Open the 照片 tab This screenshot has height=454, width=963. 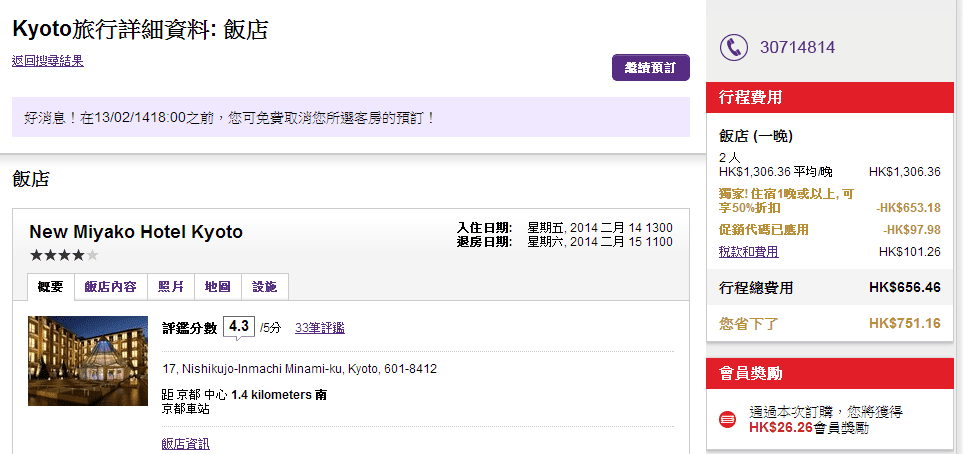(171, 287)
